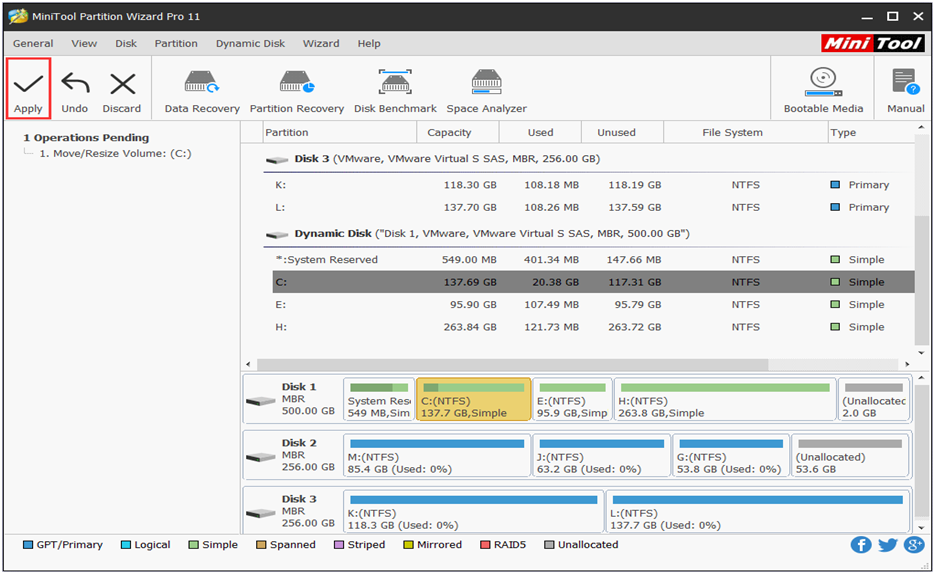This screenshot has height=574, width=935.
Task: Select Disk 3 drive icon in disk map
Action: pos(261,513)
